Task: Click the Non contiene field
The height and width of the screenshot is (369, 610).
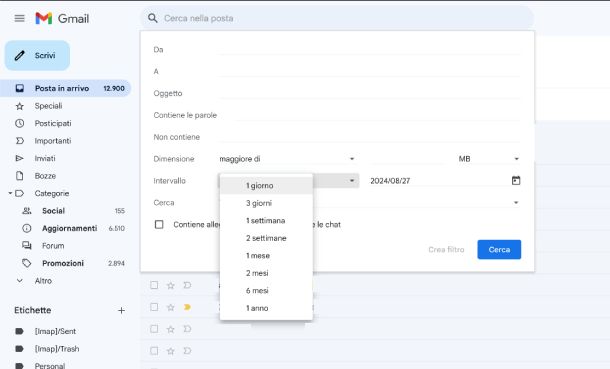Action: click(x=370, y=137)
